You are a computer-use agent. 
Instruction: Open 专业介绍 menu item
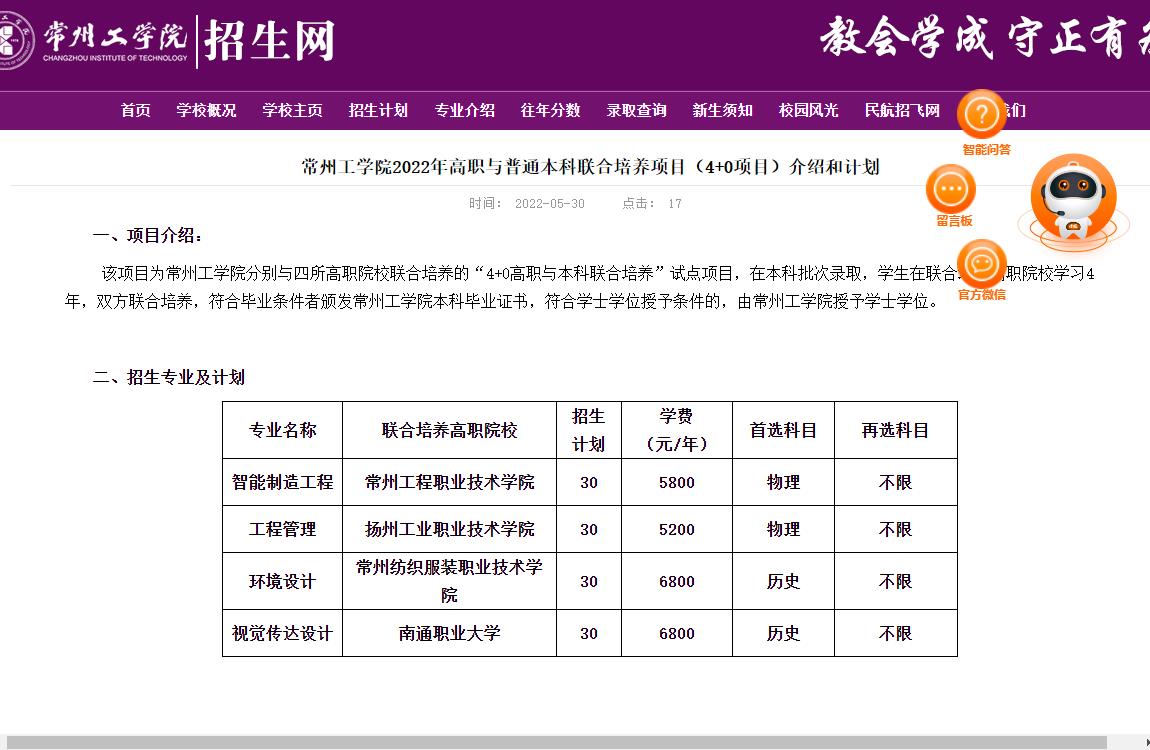click(x=464, y=111)
